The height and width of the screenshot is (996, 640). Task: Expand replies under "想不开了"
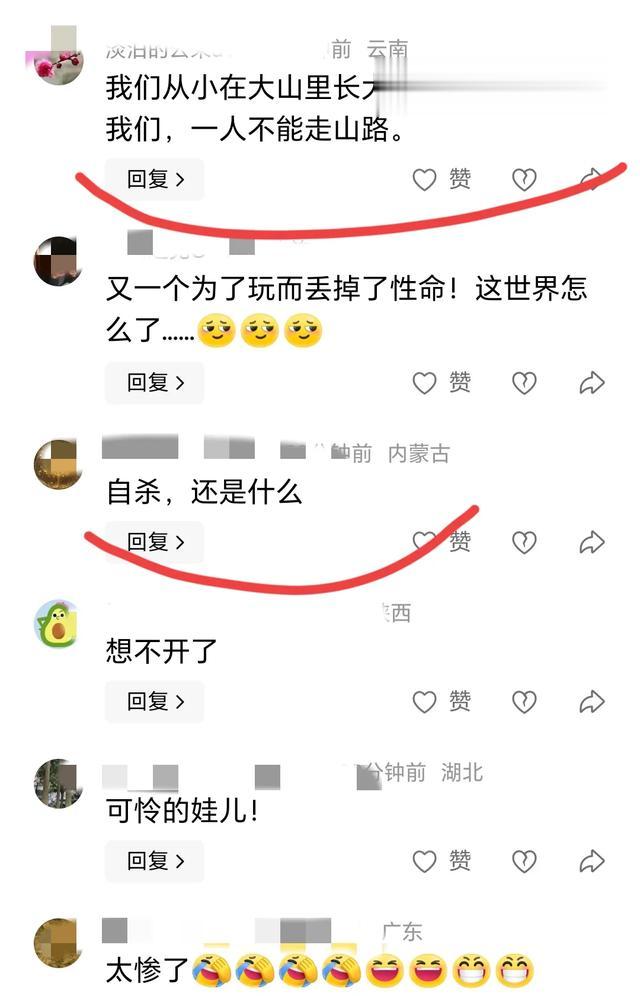click(154, 701)
